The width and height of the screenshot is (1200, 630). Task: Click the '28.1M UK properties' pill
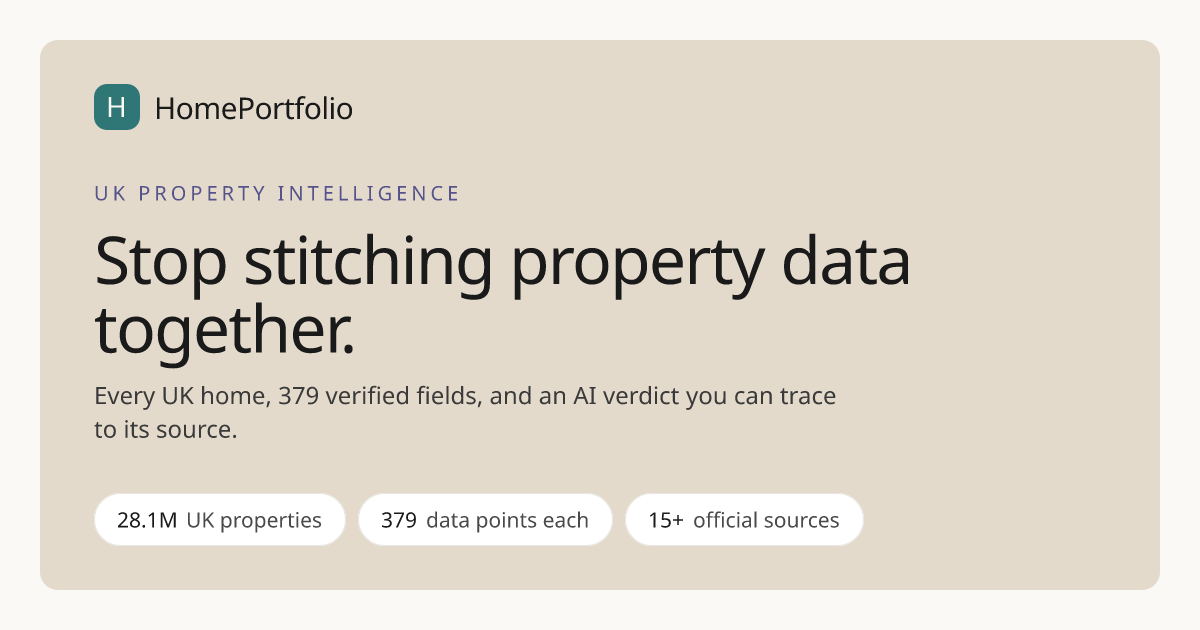tap(220, 520)
